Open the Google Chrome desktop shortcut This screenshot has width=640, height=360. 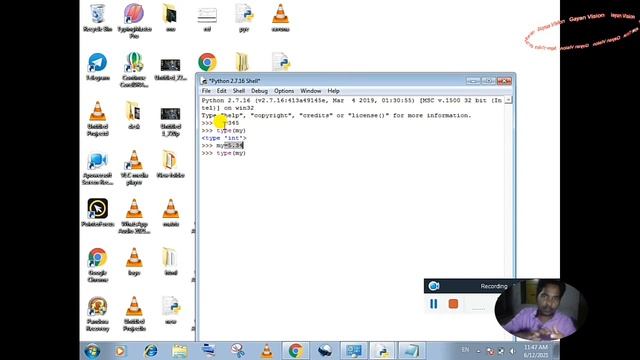click(x=98, y=265)
